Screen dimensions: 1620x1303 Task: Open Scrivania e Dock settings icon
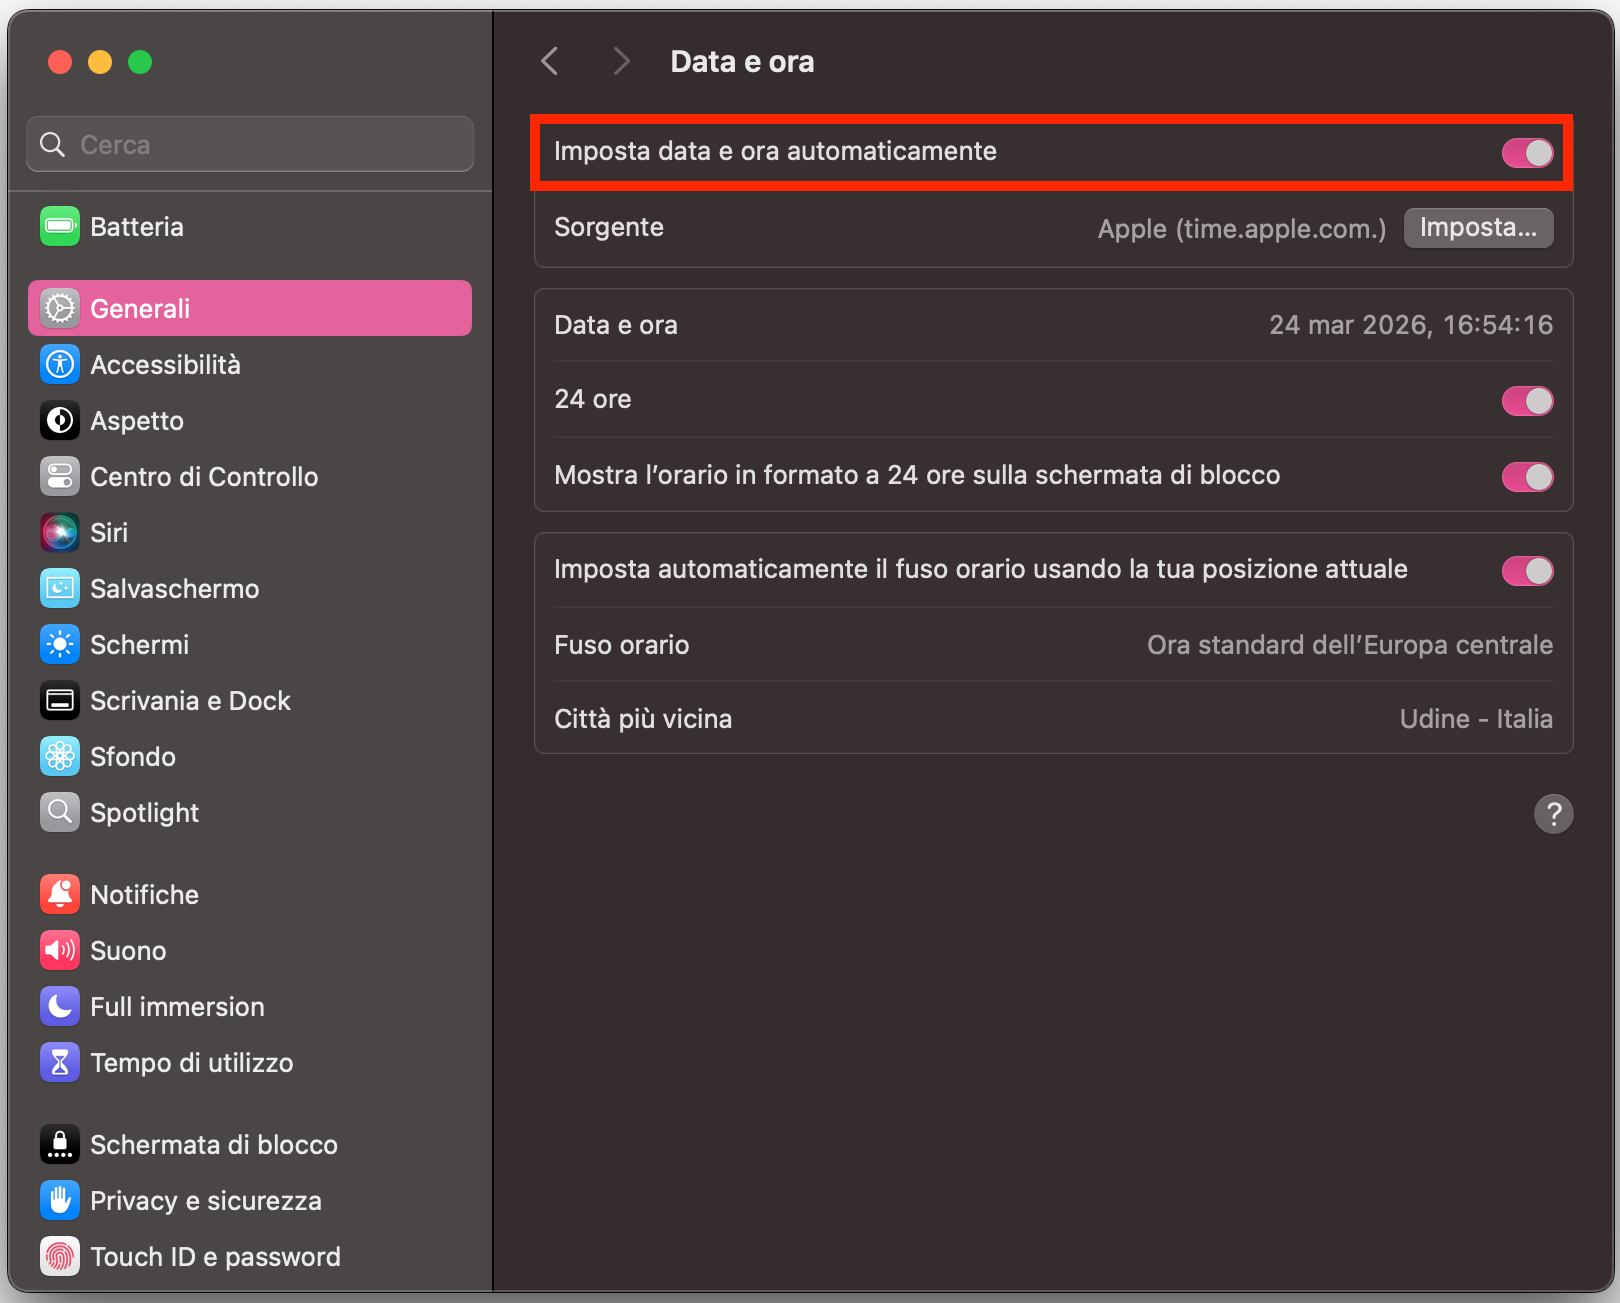(59, 700)
